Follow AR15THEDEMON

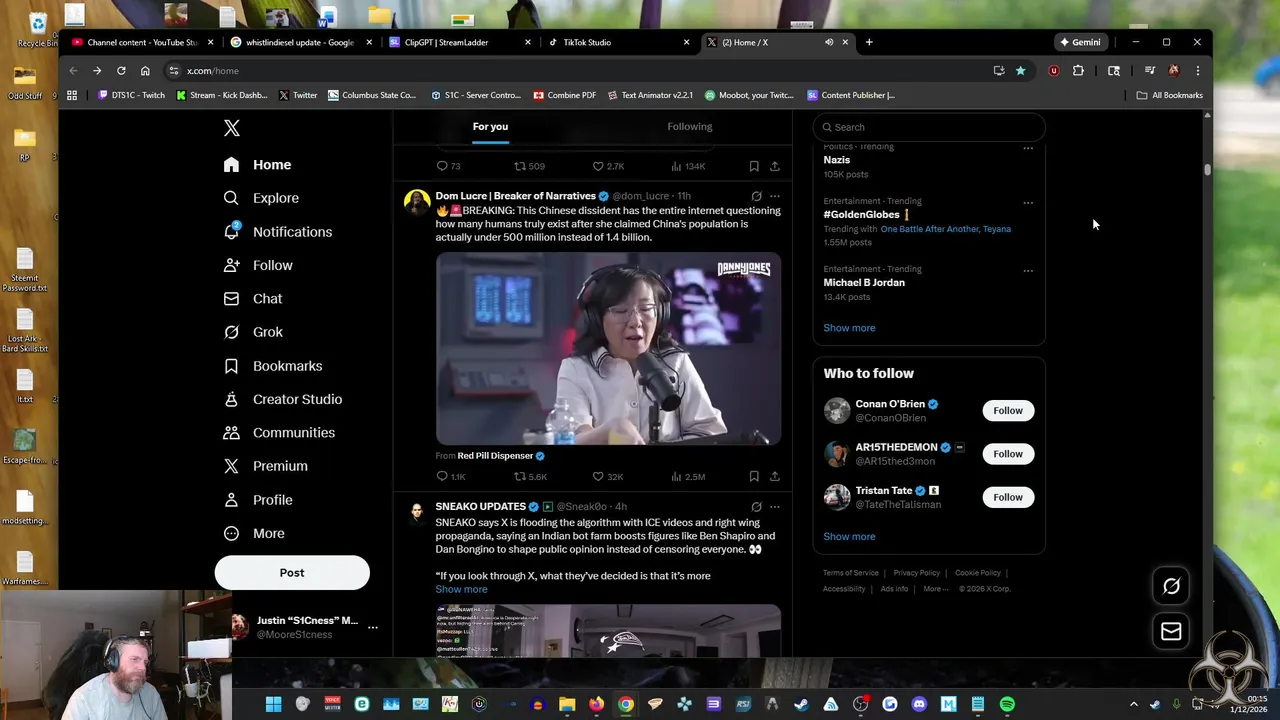point(1008,454)
